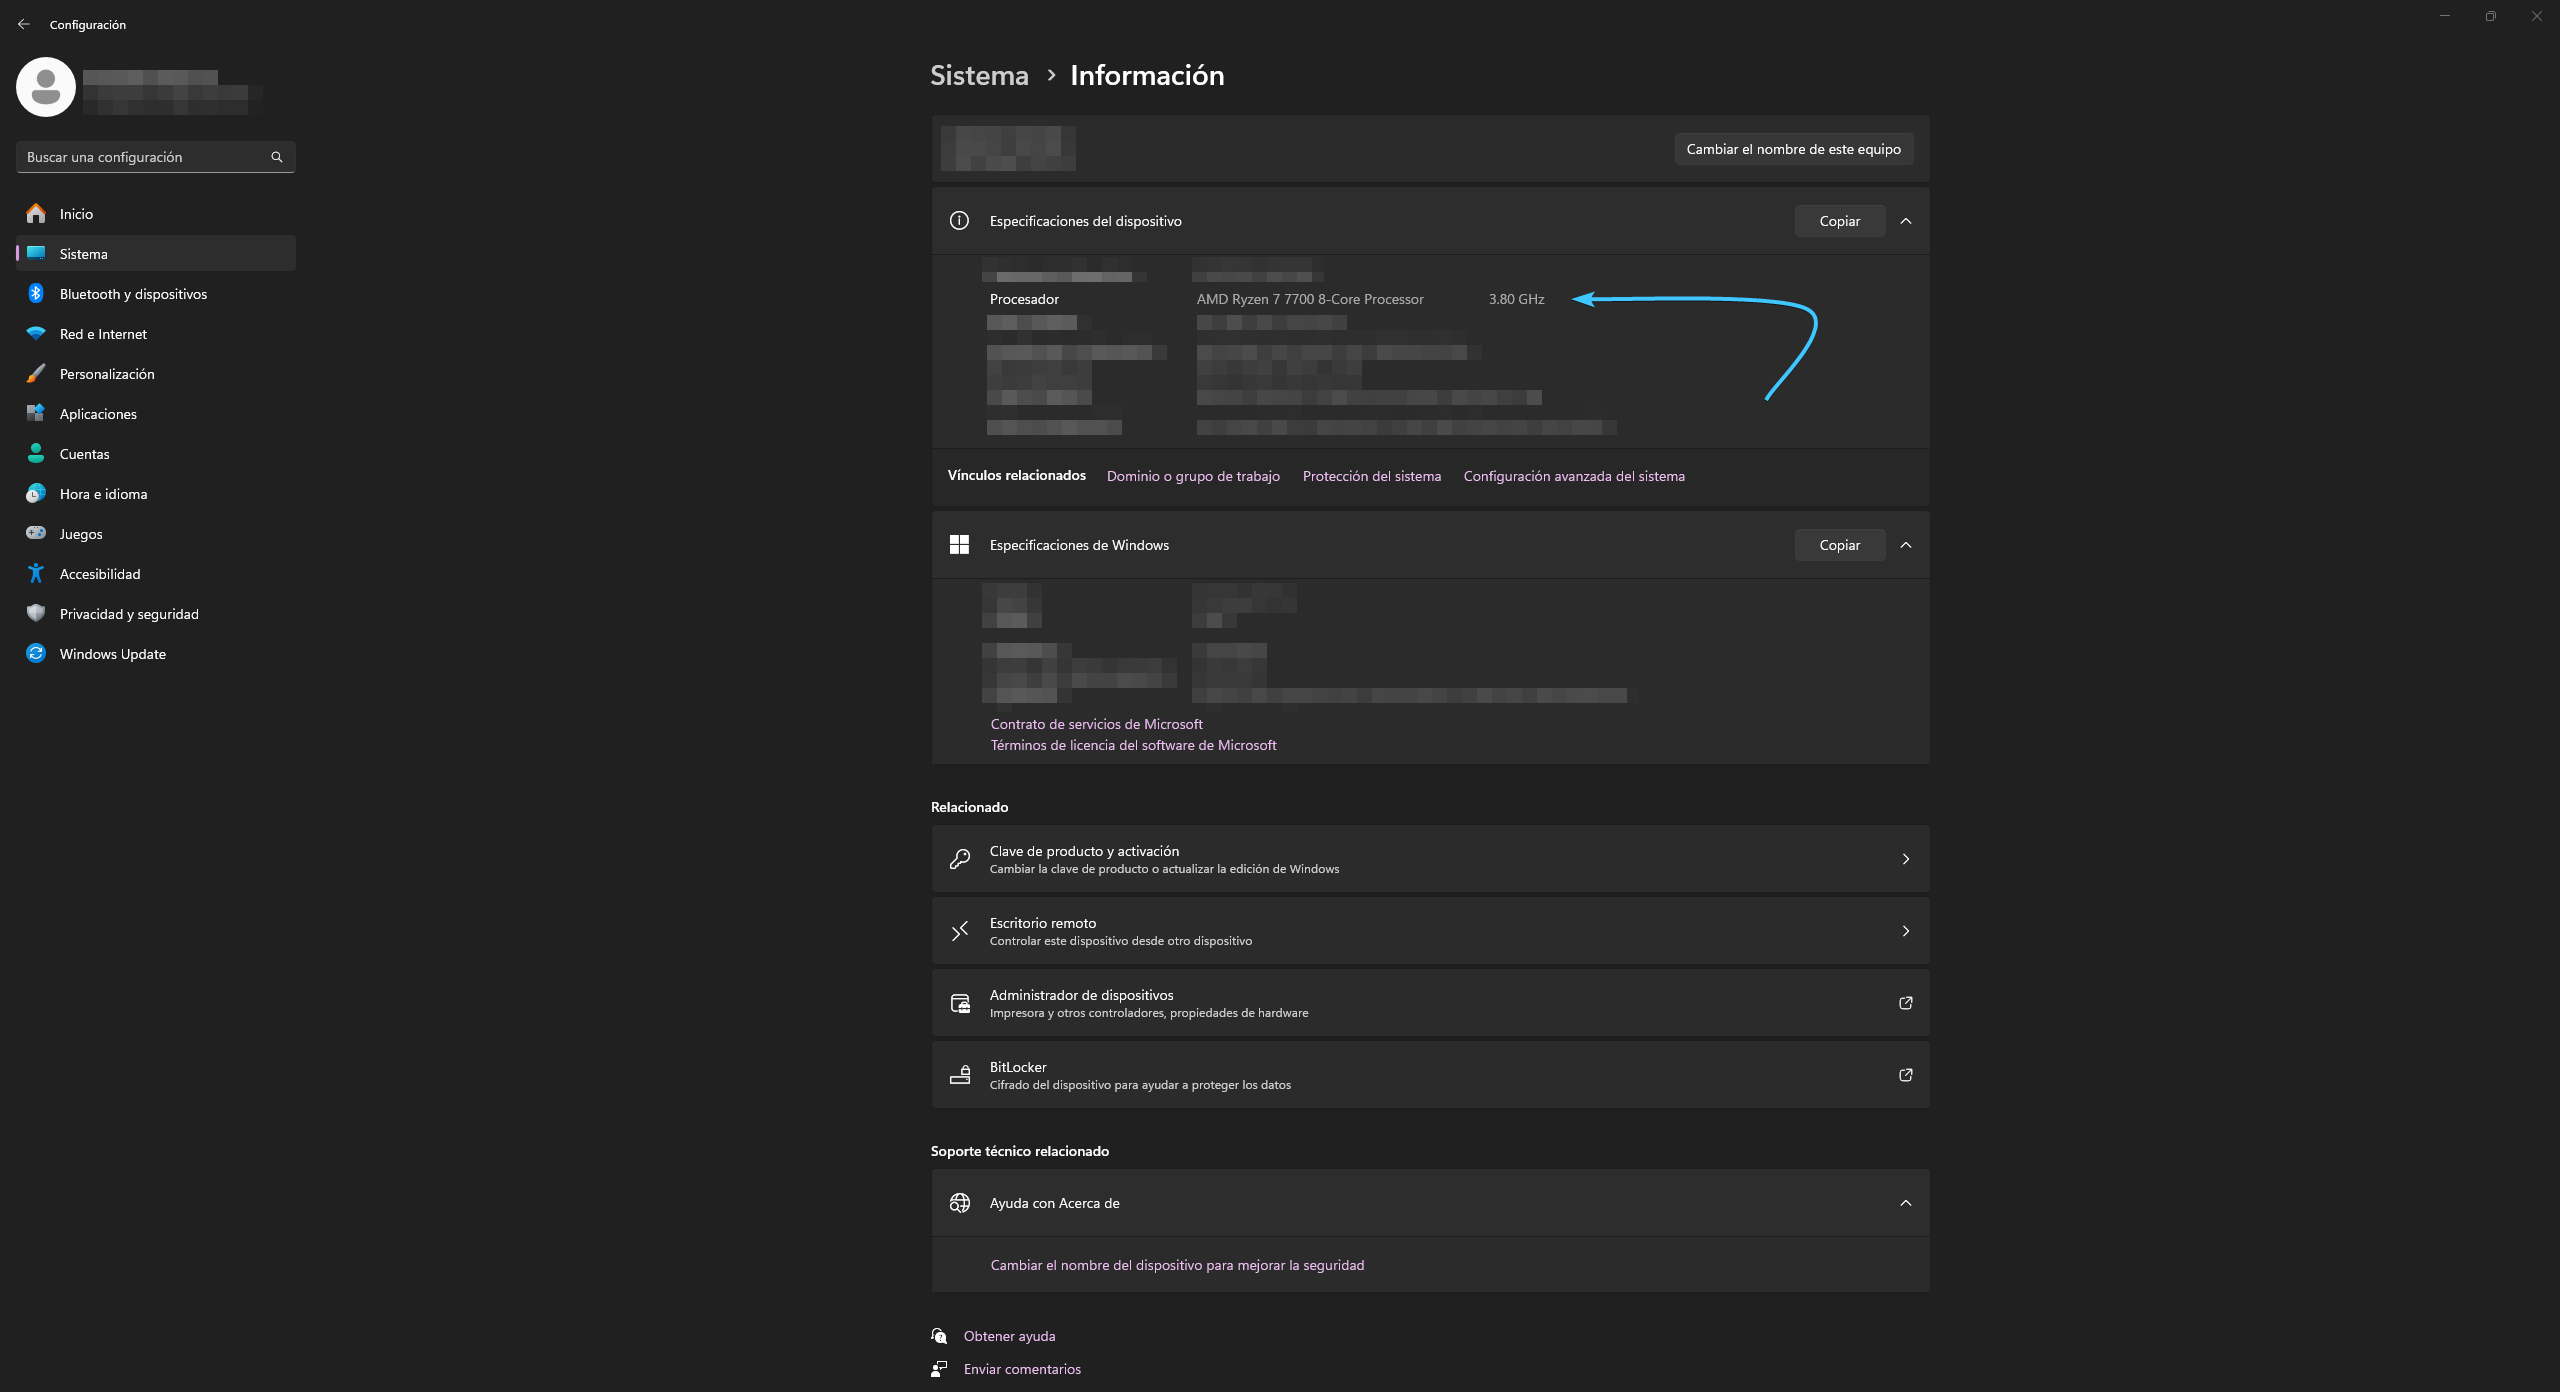This screenshot has width=2560, height=1392.
Task: Click the BitLocker lock icon
Action: 959,1075
